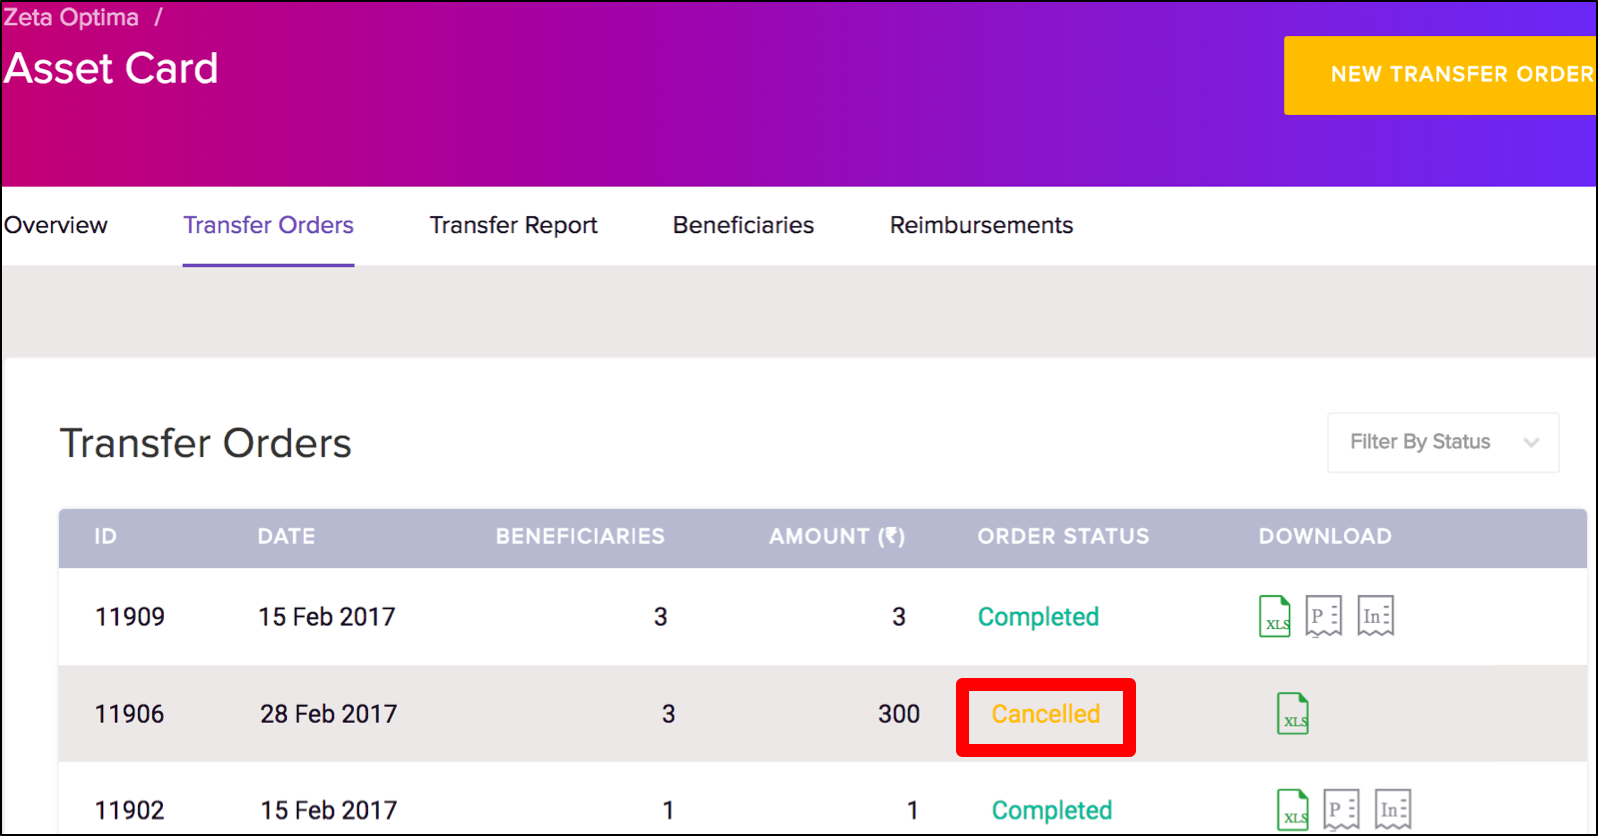Image resolution: width=1598 pixels, height=836 pixels.
Task: Download invoice for order 11909
Action: tap(1376, 616)
